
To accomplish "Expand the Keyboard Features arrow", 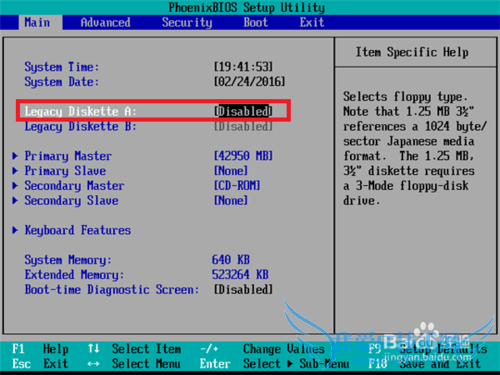I will tap(15, 230).
